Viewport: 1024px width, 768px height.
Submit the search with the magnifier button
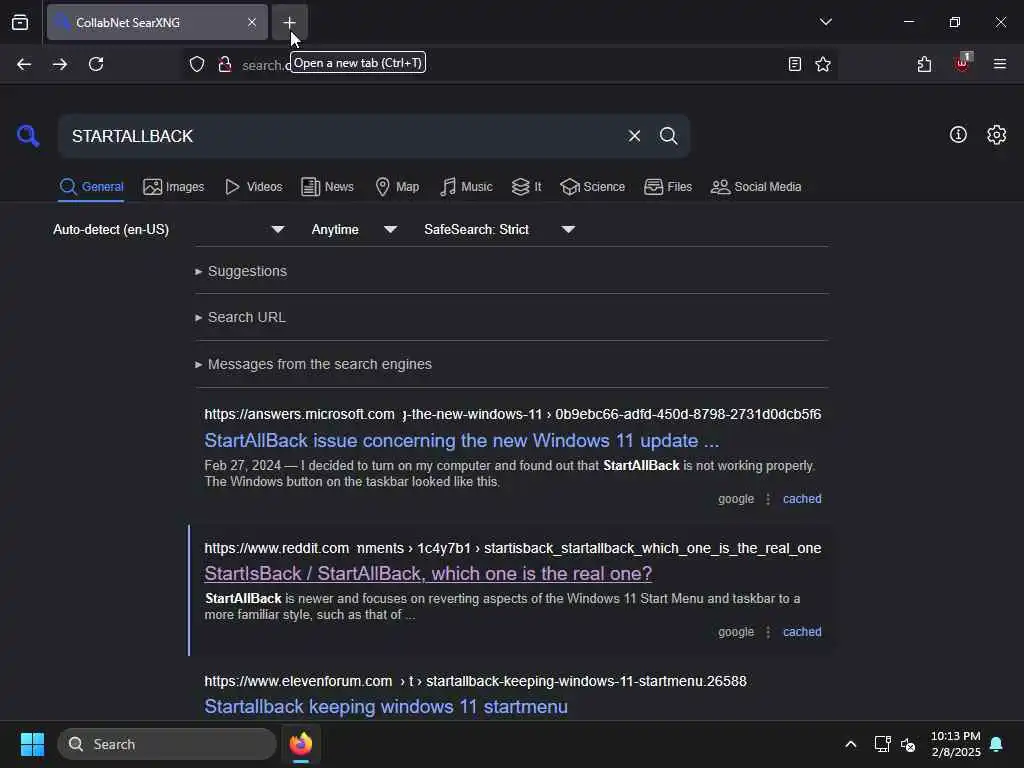click(x=668, y=136)
